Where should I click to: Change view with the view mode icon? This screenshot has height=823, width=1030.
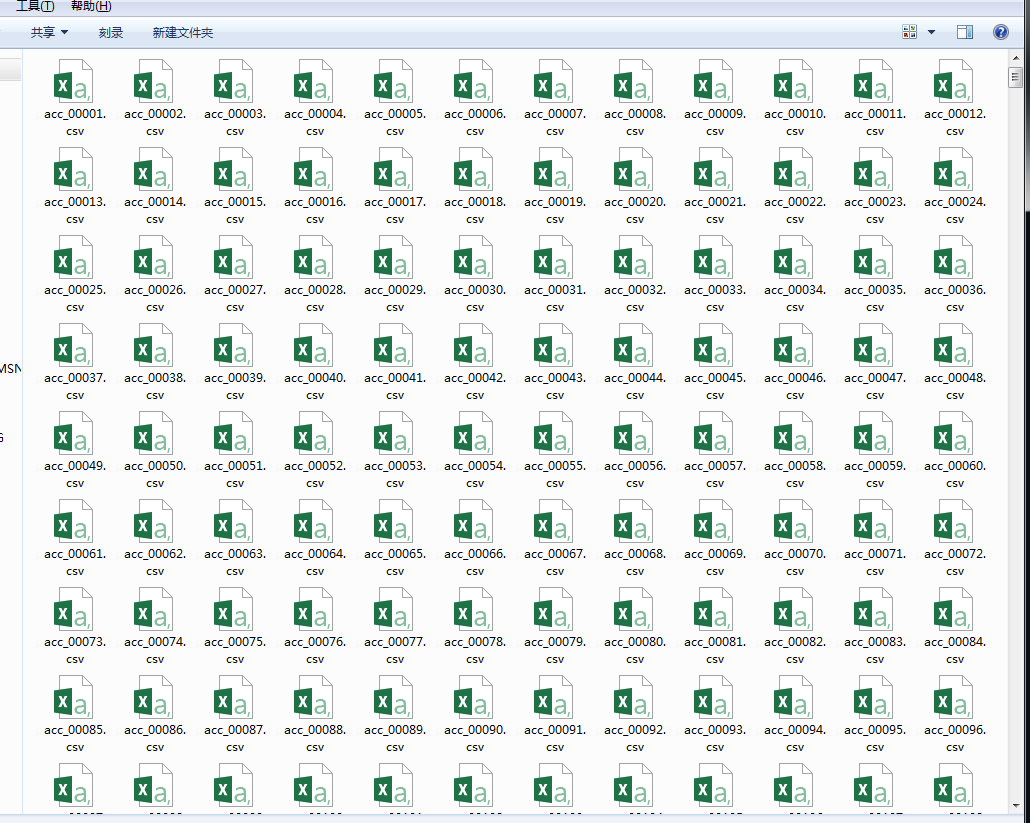(x=910, y=32)
